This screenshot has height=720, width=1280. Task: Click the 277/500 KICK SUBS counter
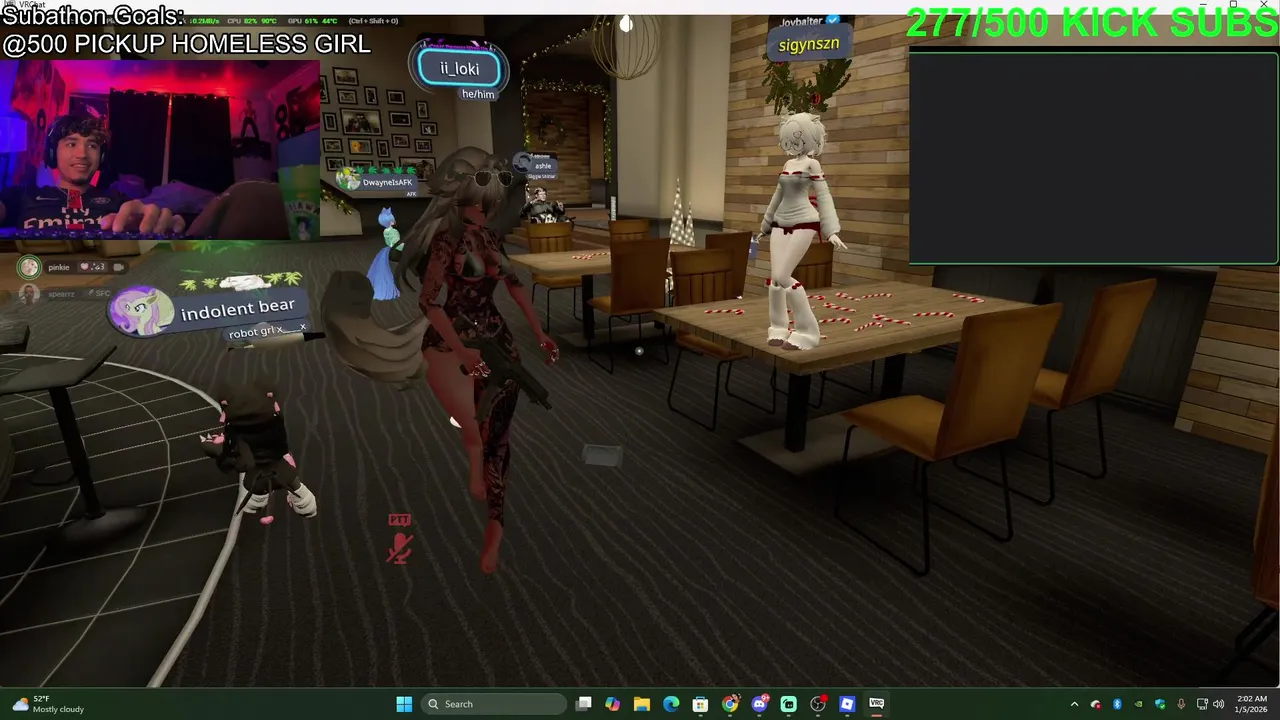tap(1091, 23)
